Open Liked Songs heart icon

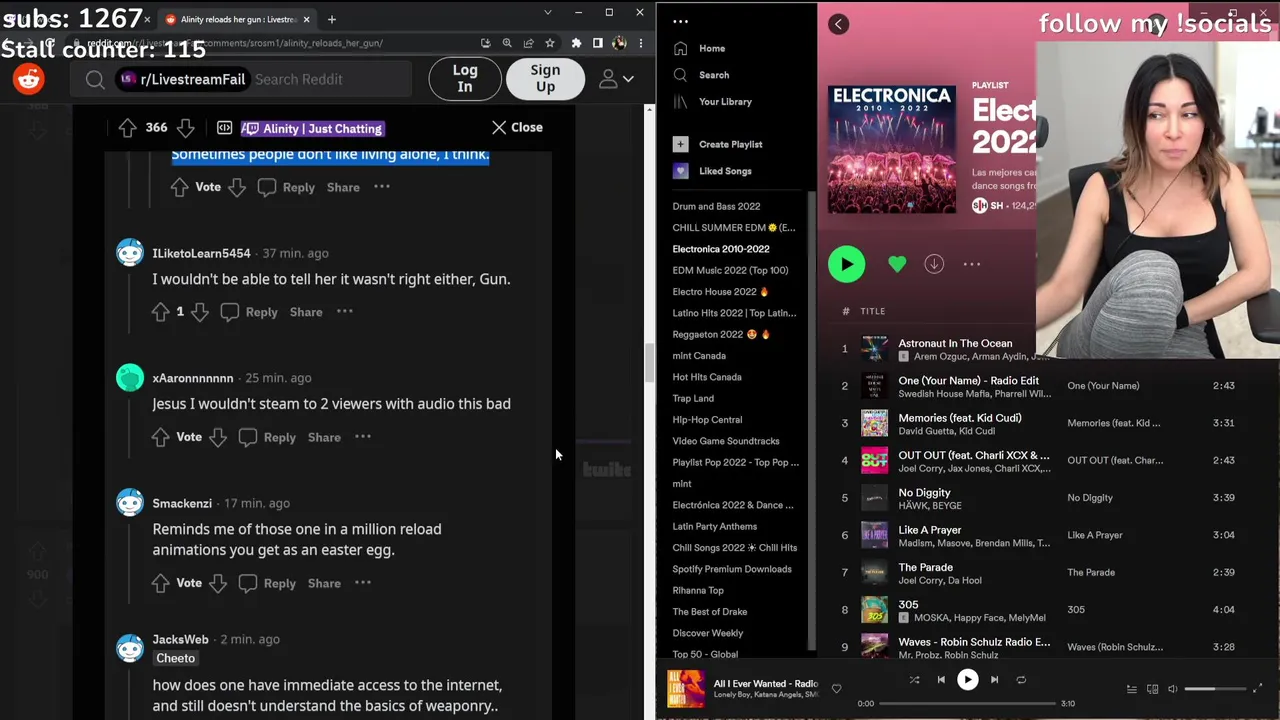tap(680, 171)
